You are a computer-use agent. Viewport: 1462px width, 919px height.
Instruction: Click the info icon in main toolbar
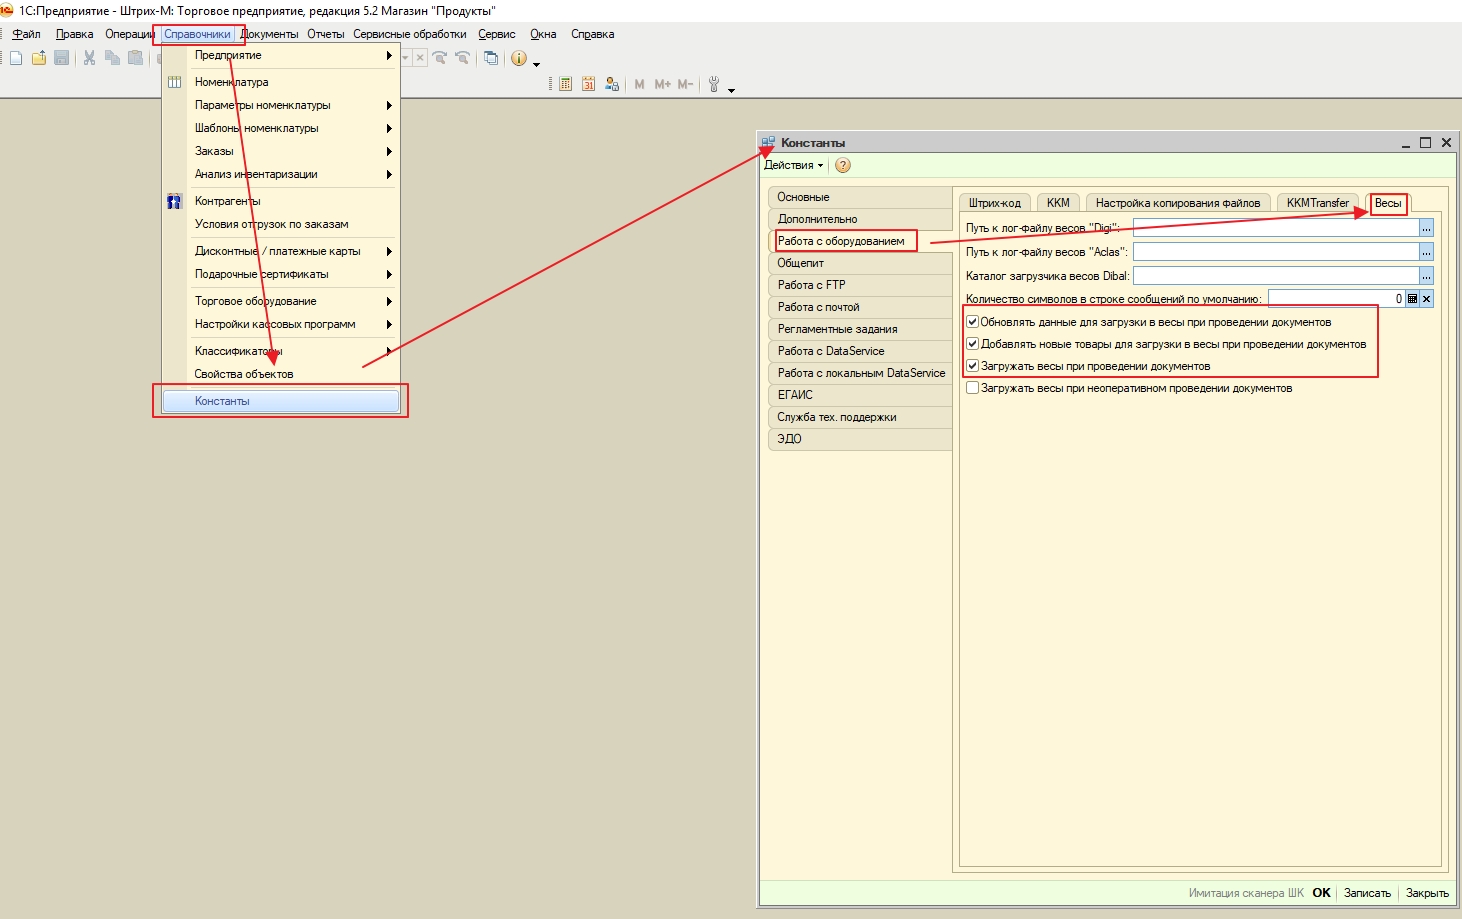(x=519, y=58)
